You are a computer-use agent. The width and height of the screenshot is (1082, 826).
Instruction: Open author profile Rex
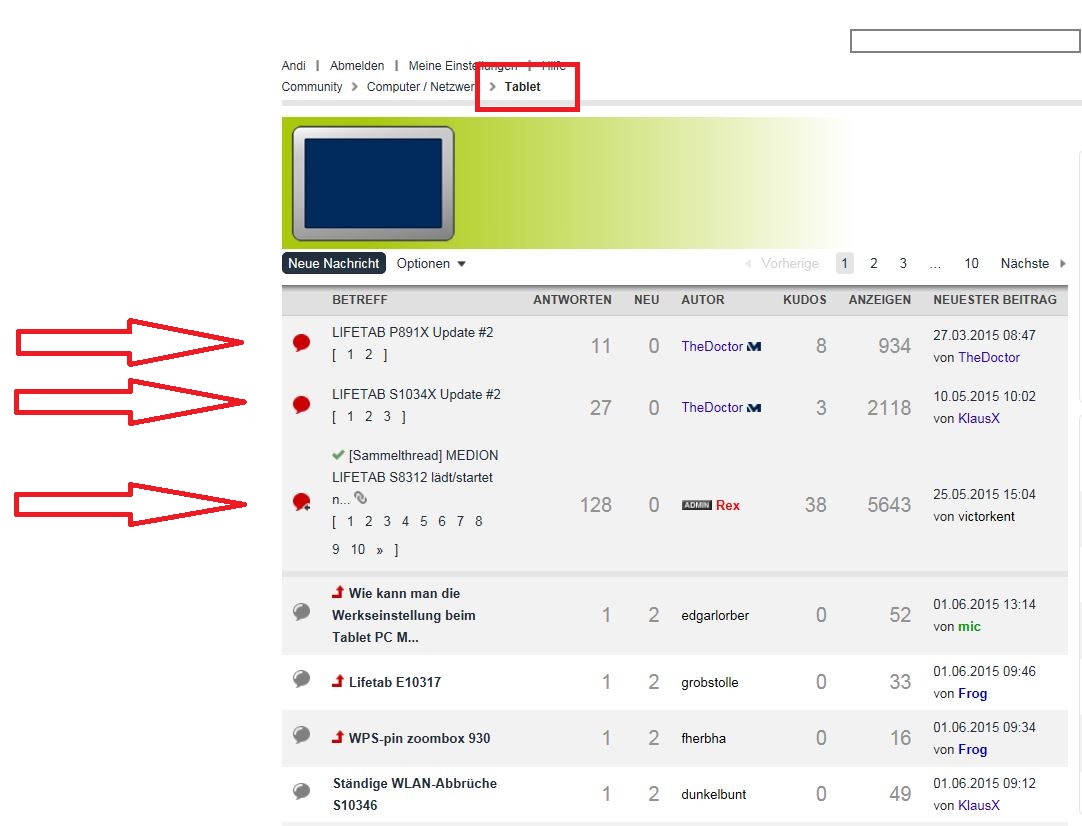point(728,505)
